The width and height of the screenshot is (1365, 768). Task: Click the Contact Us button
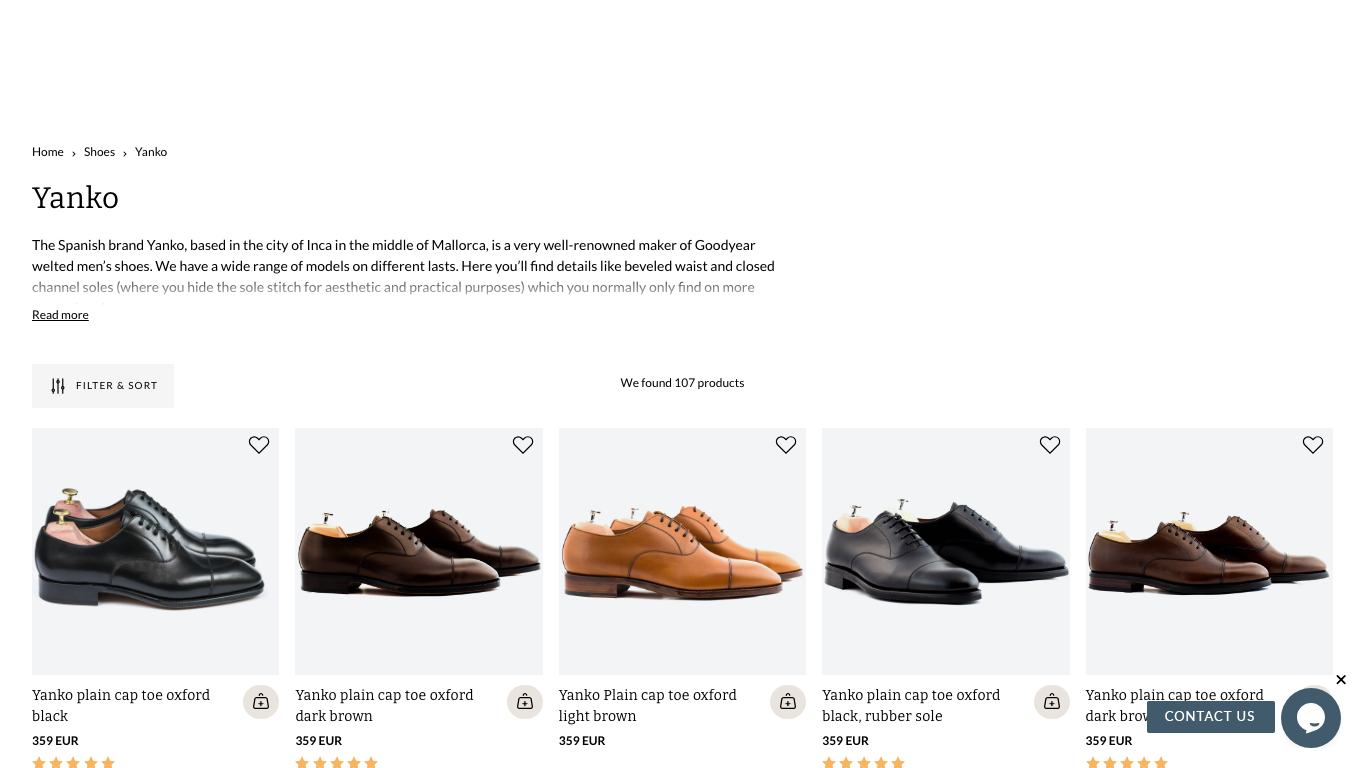1210,717
